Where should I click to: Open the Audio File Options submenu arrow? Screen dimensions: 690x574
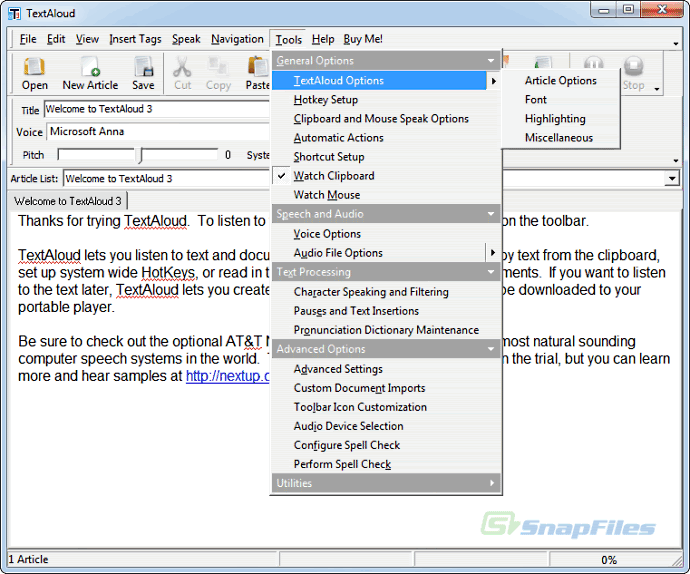[x=492, y=253]
